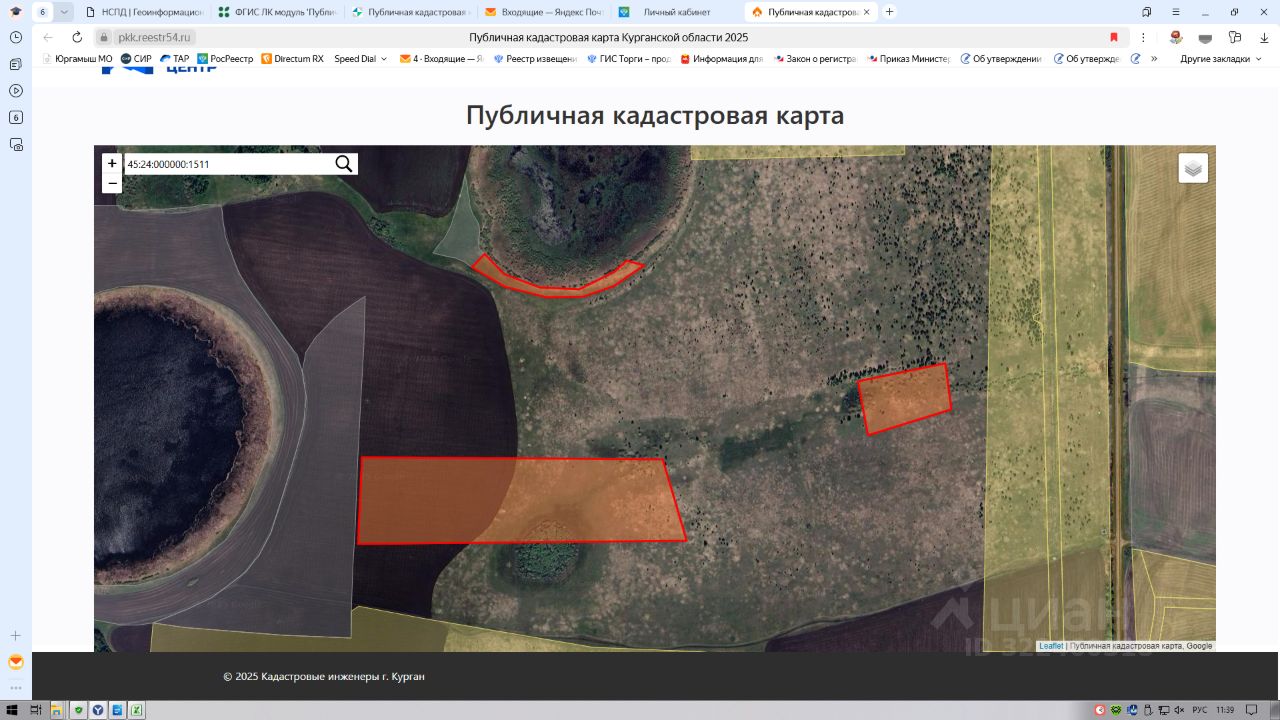Zoom in on the cadastral map
Viewport: 1280px width, 720px height.
click(x=112, y=164)
